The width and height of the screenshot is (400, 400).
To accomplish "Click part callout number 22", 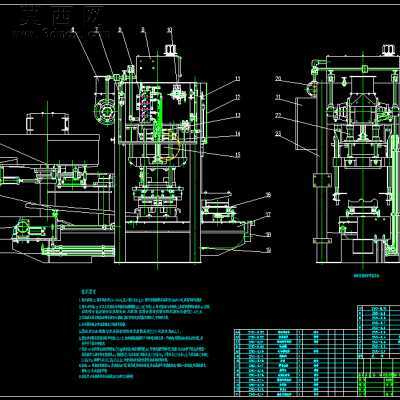I will (x=278, y=116).
